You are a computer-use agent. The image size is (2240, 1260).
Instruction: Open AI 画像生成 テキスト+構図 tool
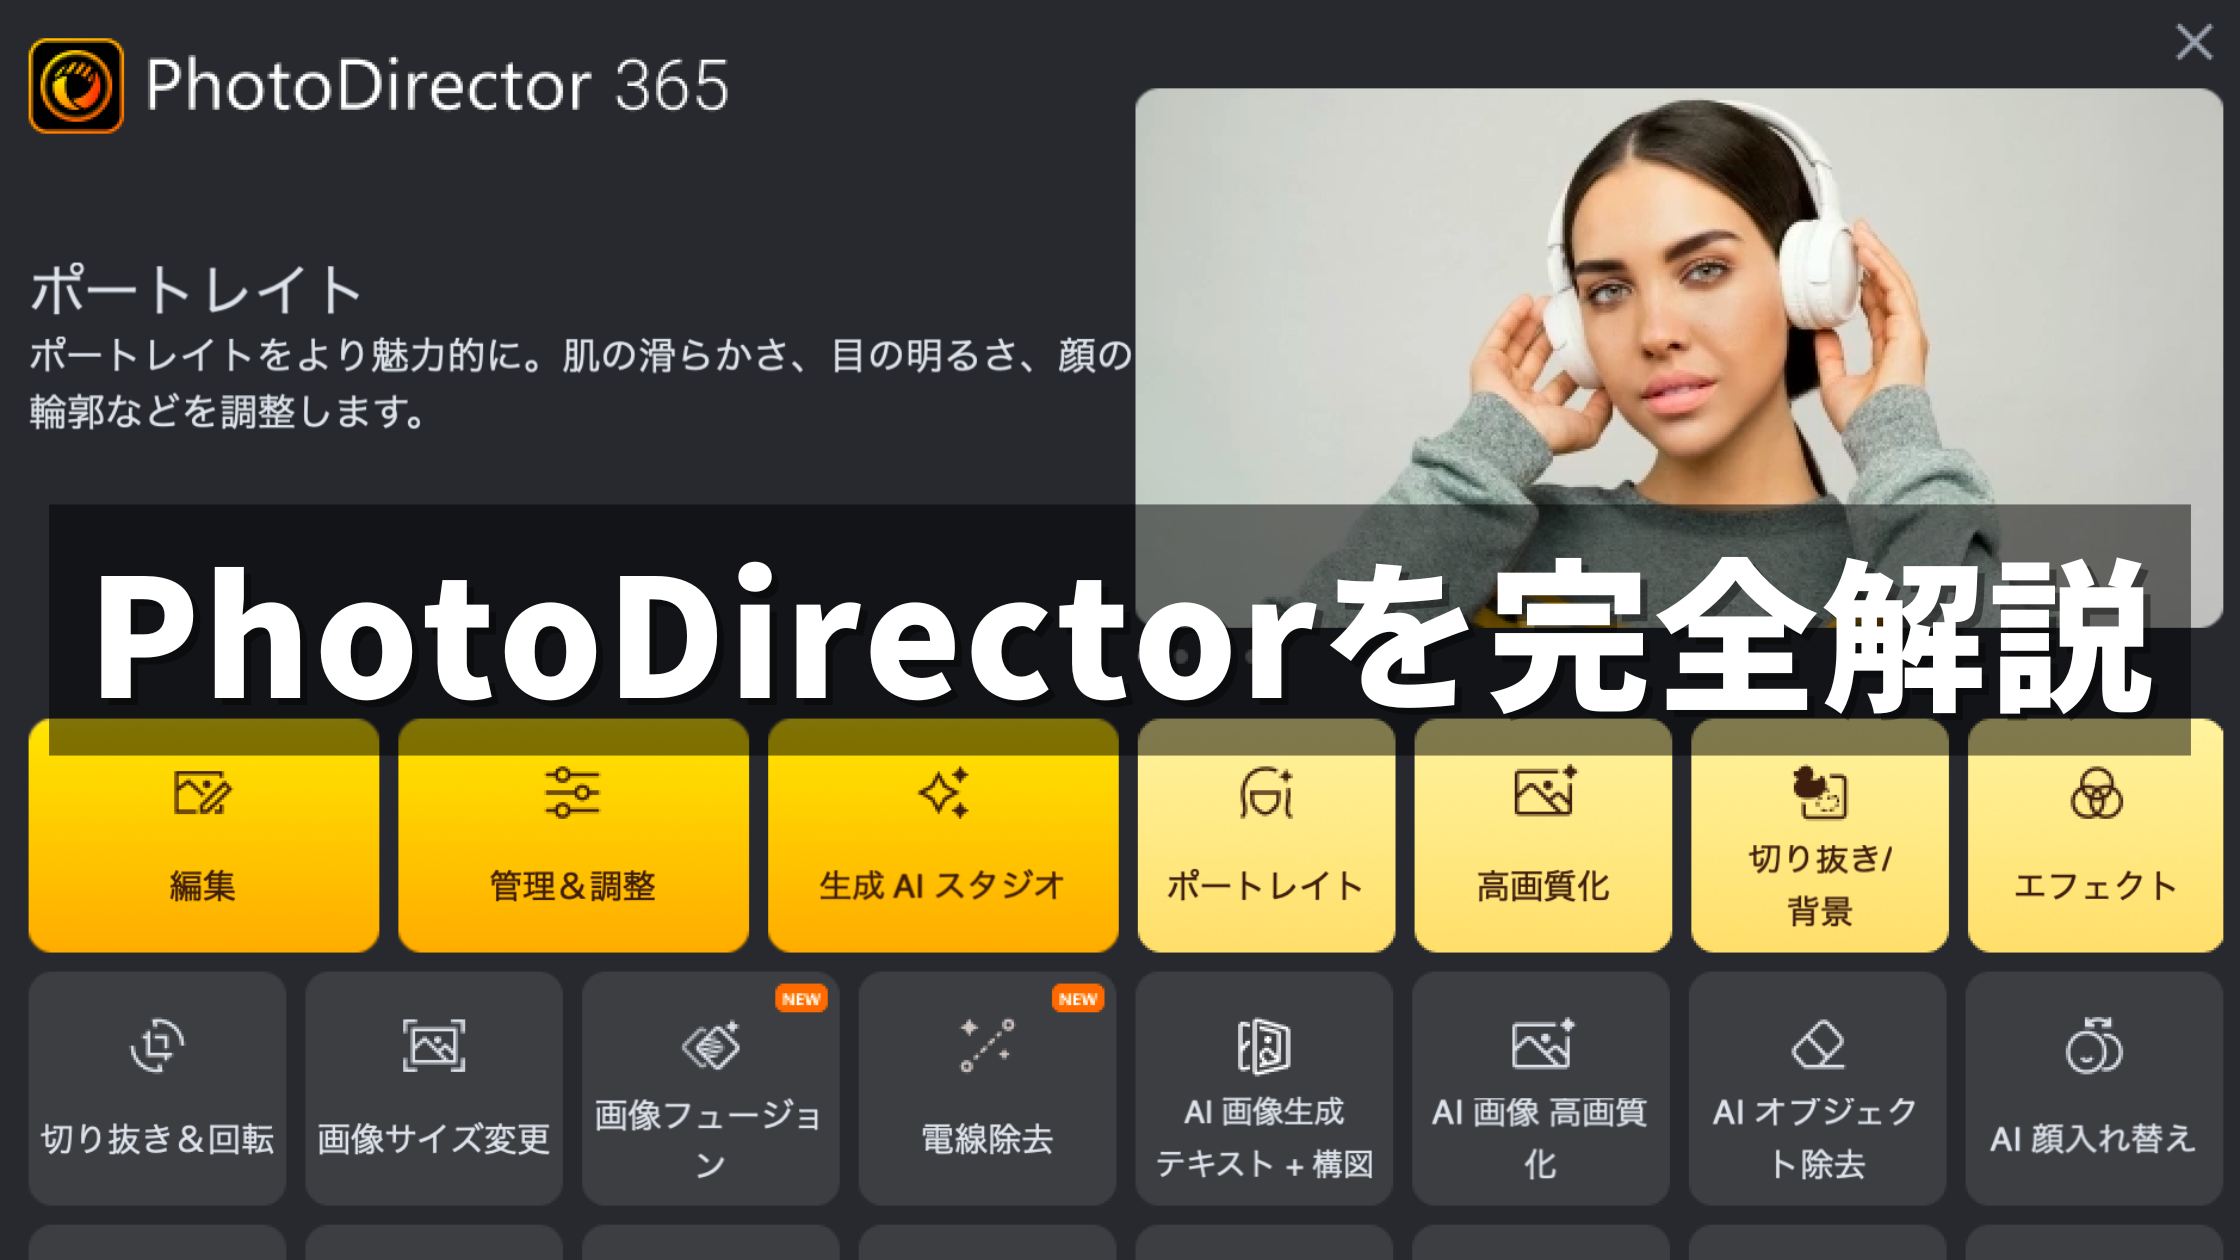point(1264,1088)
